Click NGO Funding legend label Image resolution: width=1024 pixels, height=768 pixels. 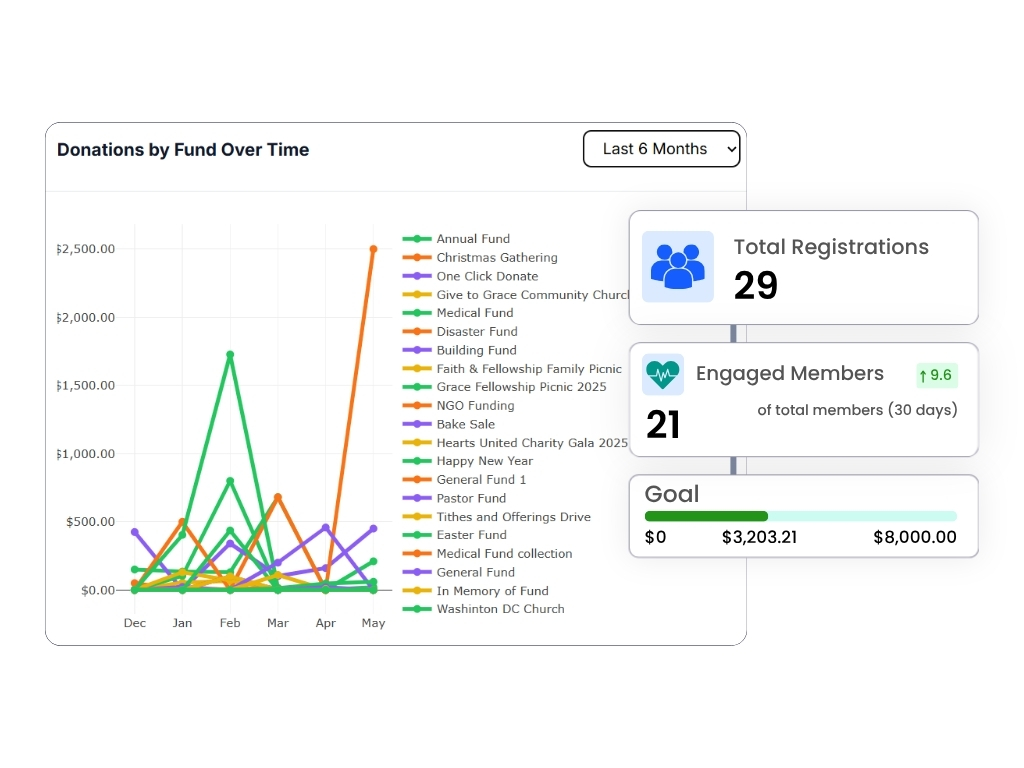coord(475,406)
